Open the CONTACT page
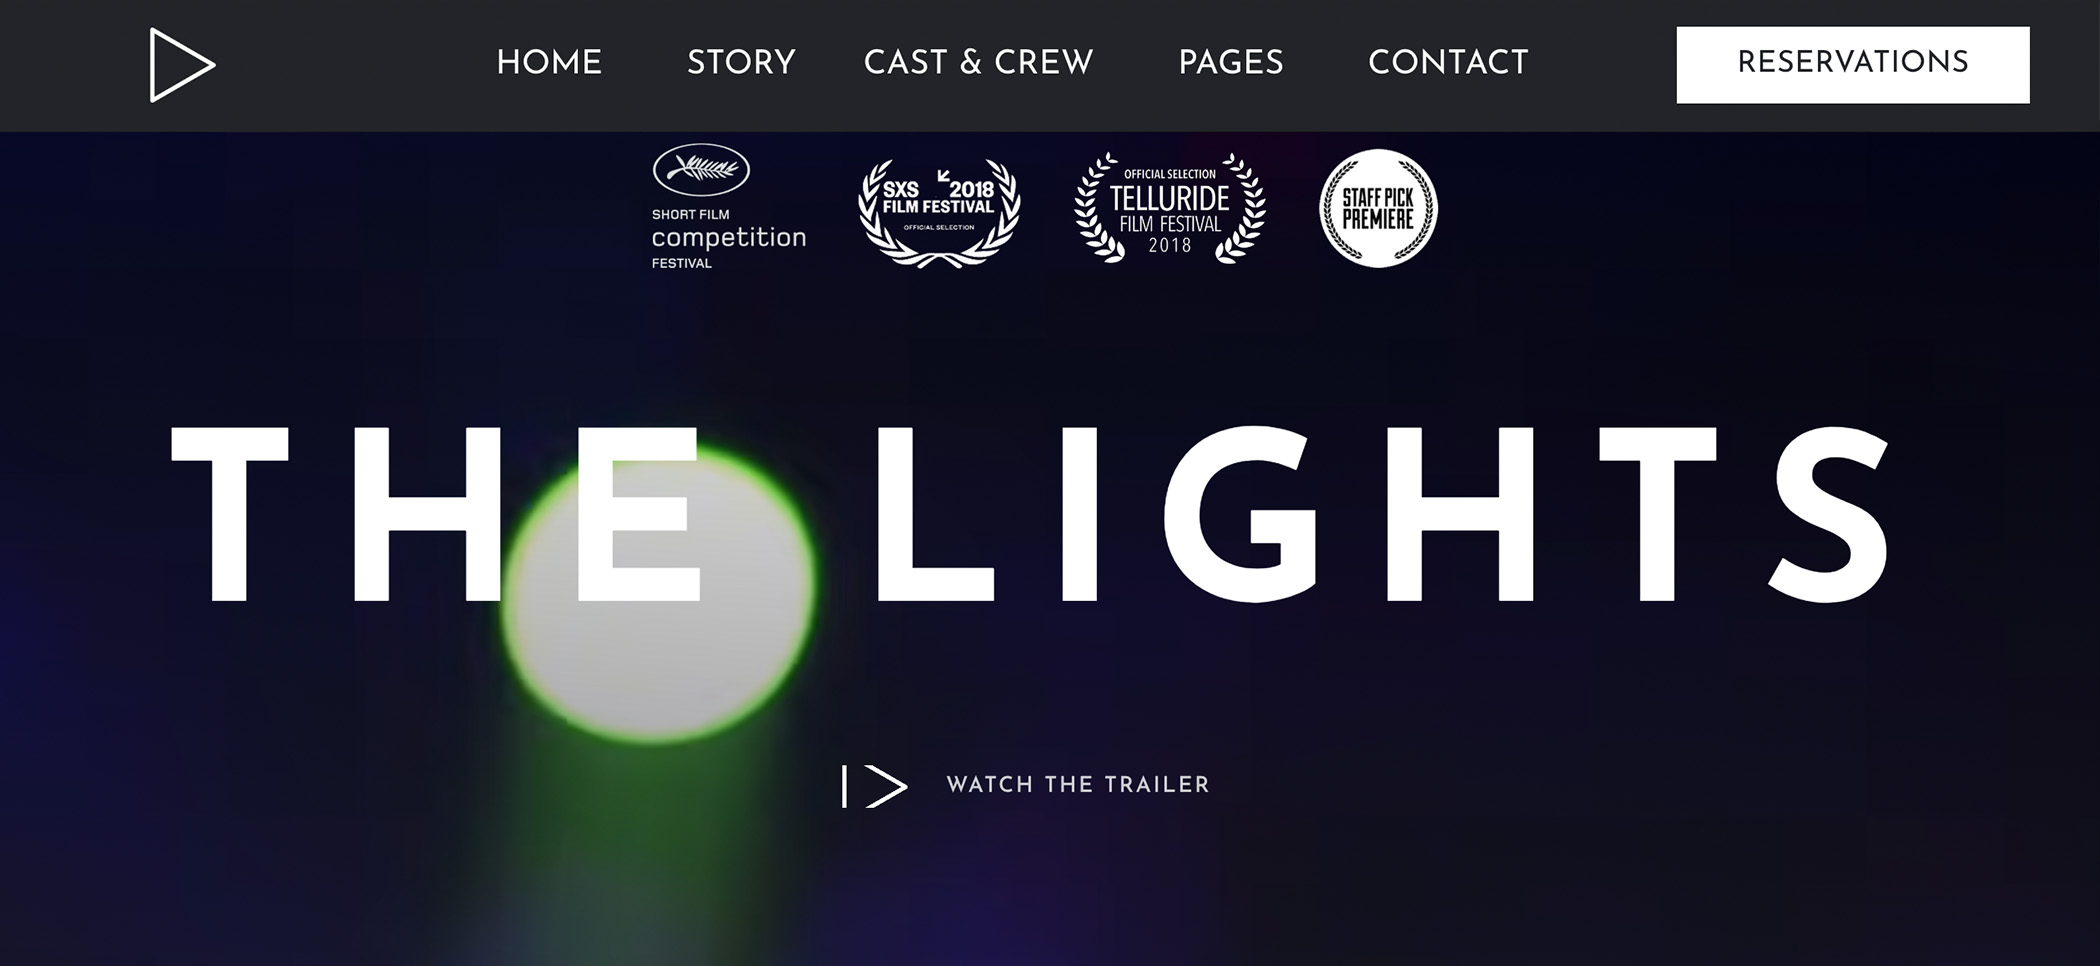 click(x=1448, y=63)
